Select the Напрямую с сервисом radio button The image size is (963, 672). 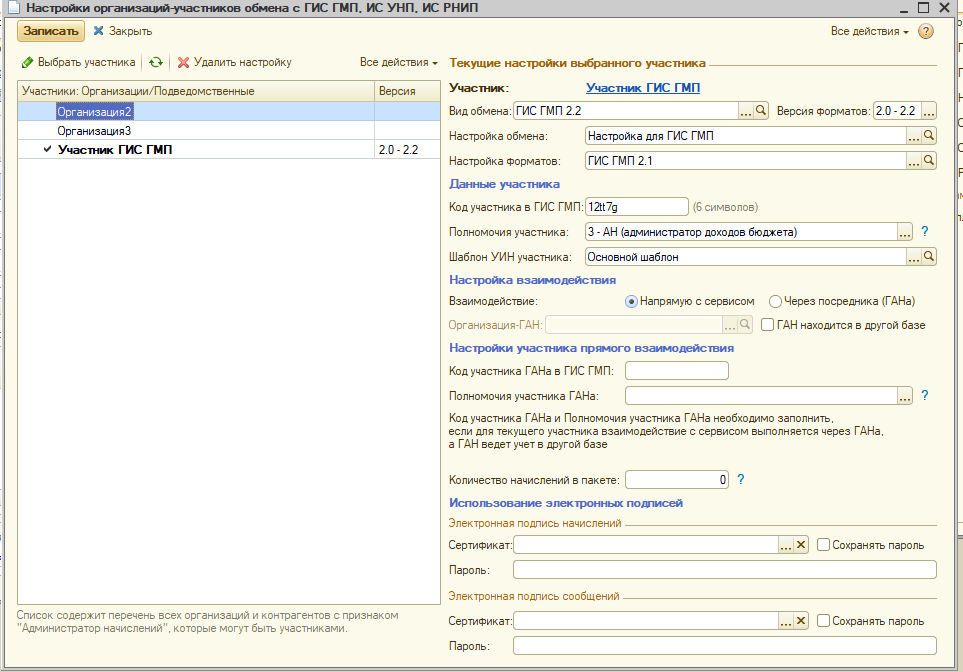631,301
